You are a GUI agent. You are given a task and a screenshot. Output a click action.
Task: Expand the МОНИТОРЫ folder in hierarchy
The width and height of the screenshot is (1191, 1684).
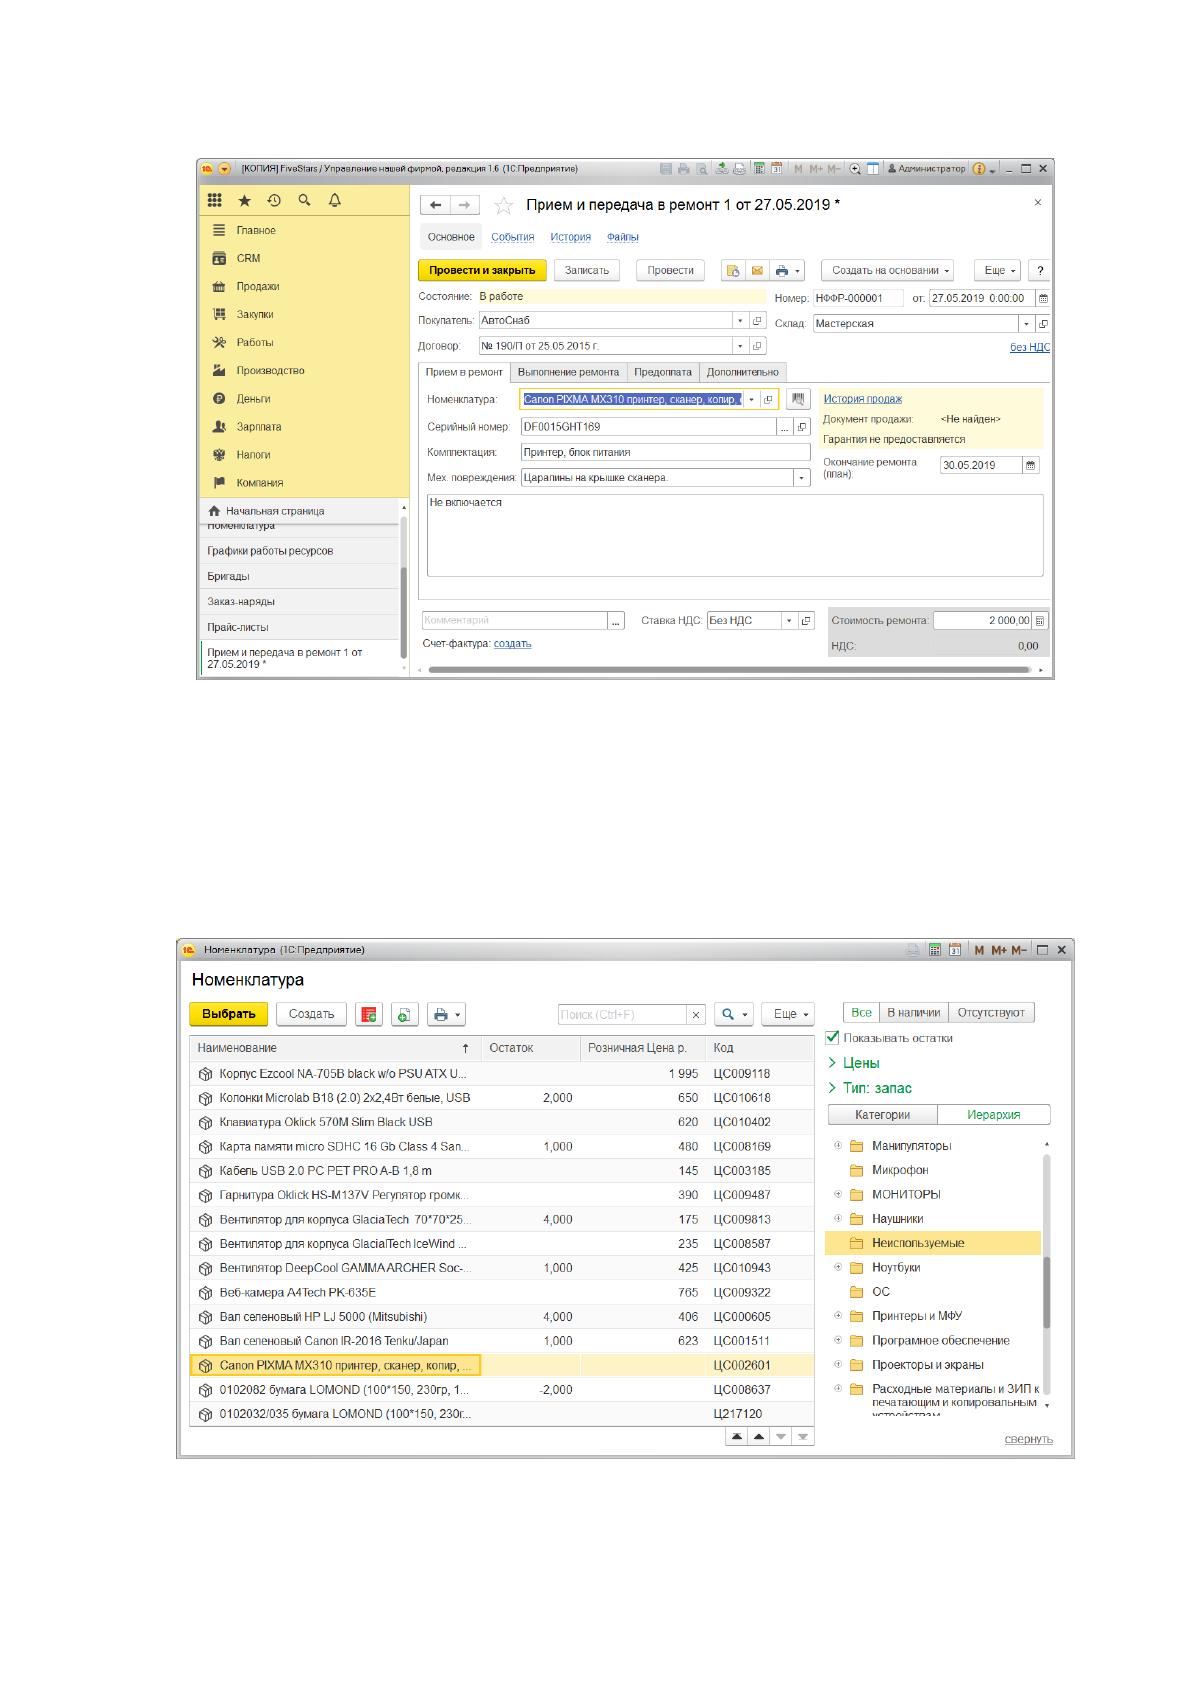[839, 1194]
